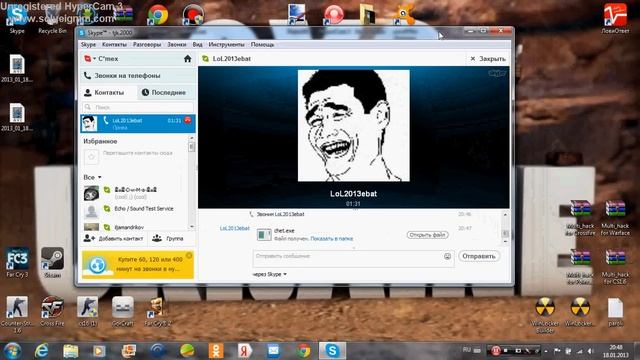Open Yandex taskbar icon

tap(244, 351)
